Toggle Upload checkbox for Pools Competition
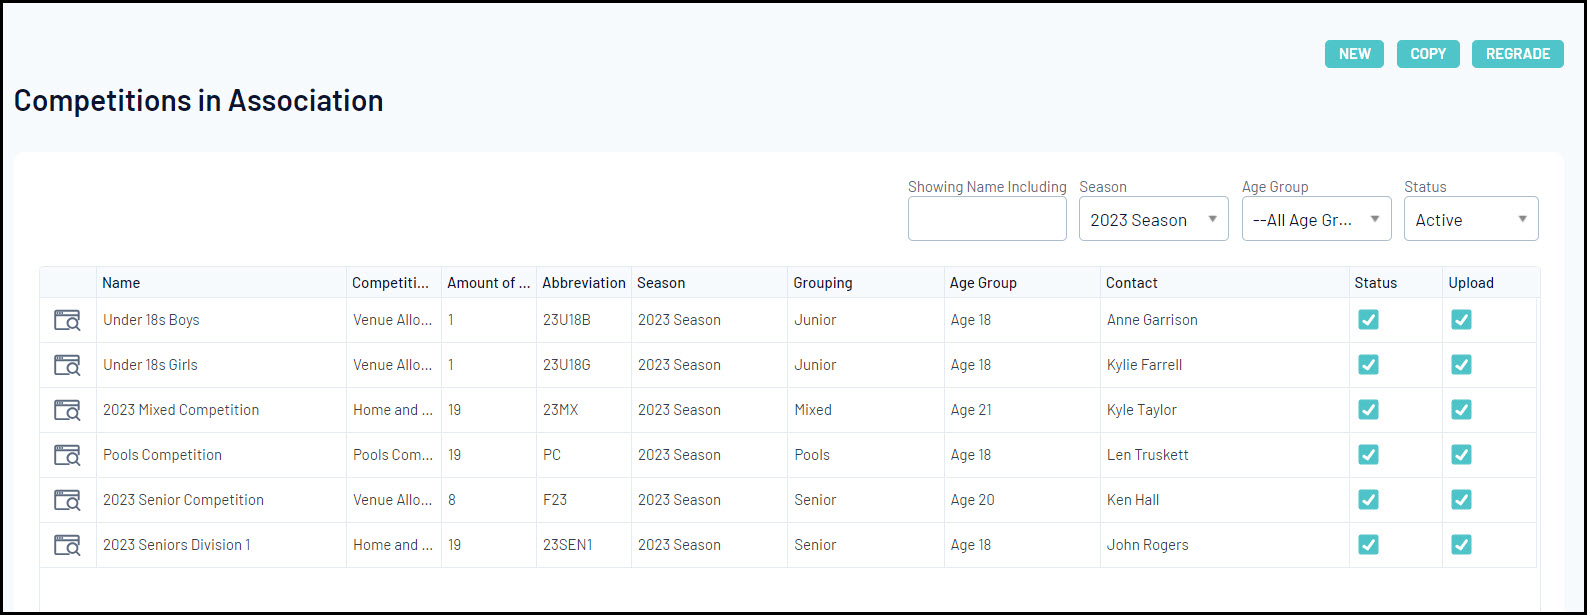This screenshot has height=615, width=1587. click(x=1461, y=455)
